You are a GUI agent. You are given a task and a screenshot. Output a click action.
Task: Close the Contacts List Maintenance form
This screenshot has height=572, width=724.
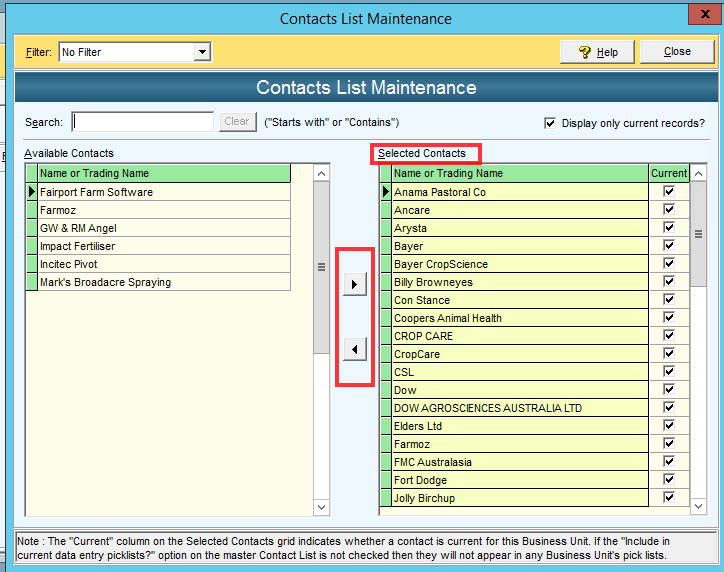coord(677,52)
